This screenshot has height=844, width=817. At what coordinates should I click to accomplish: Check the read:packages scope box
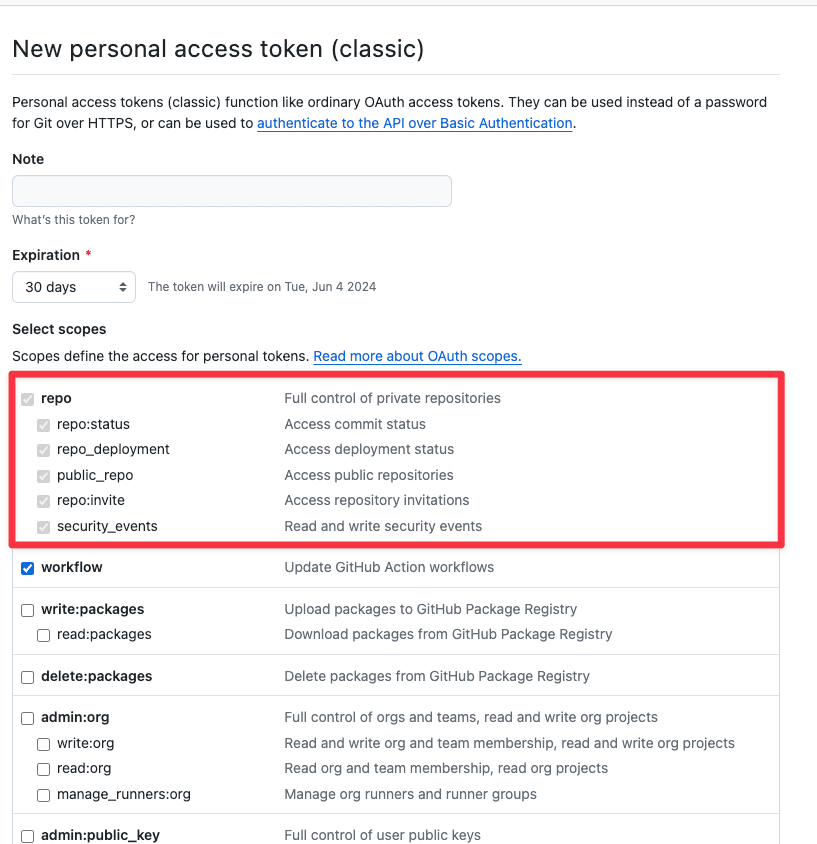(x=44, y=635)
